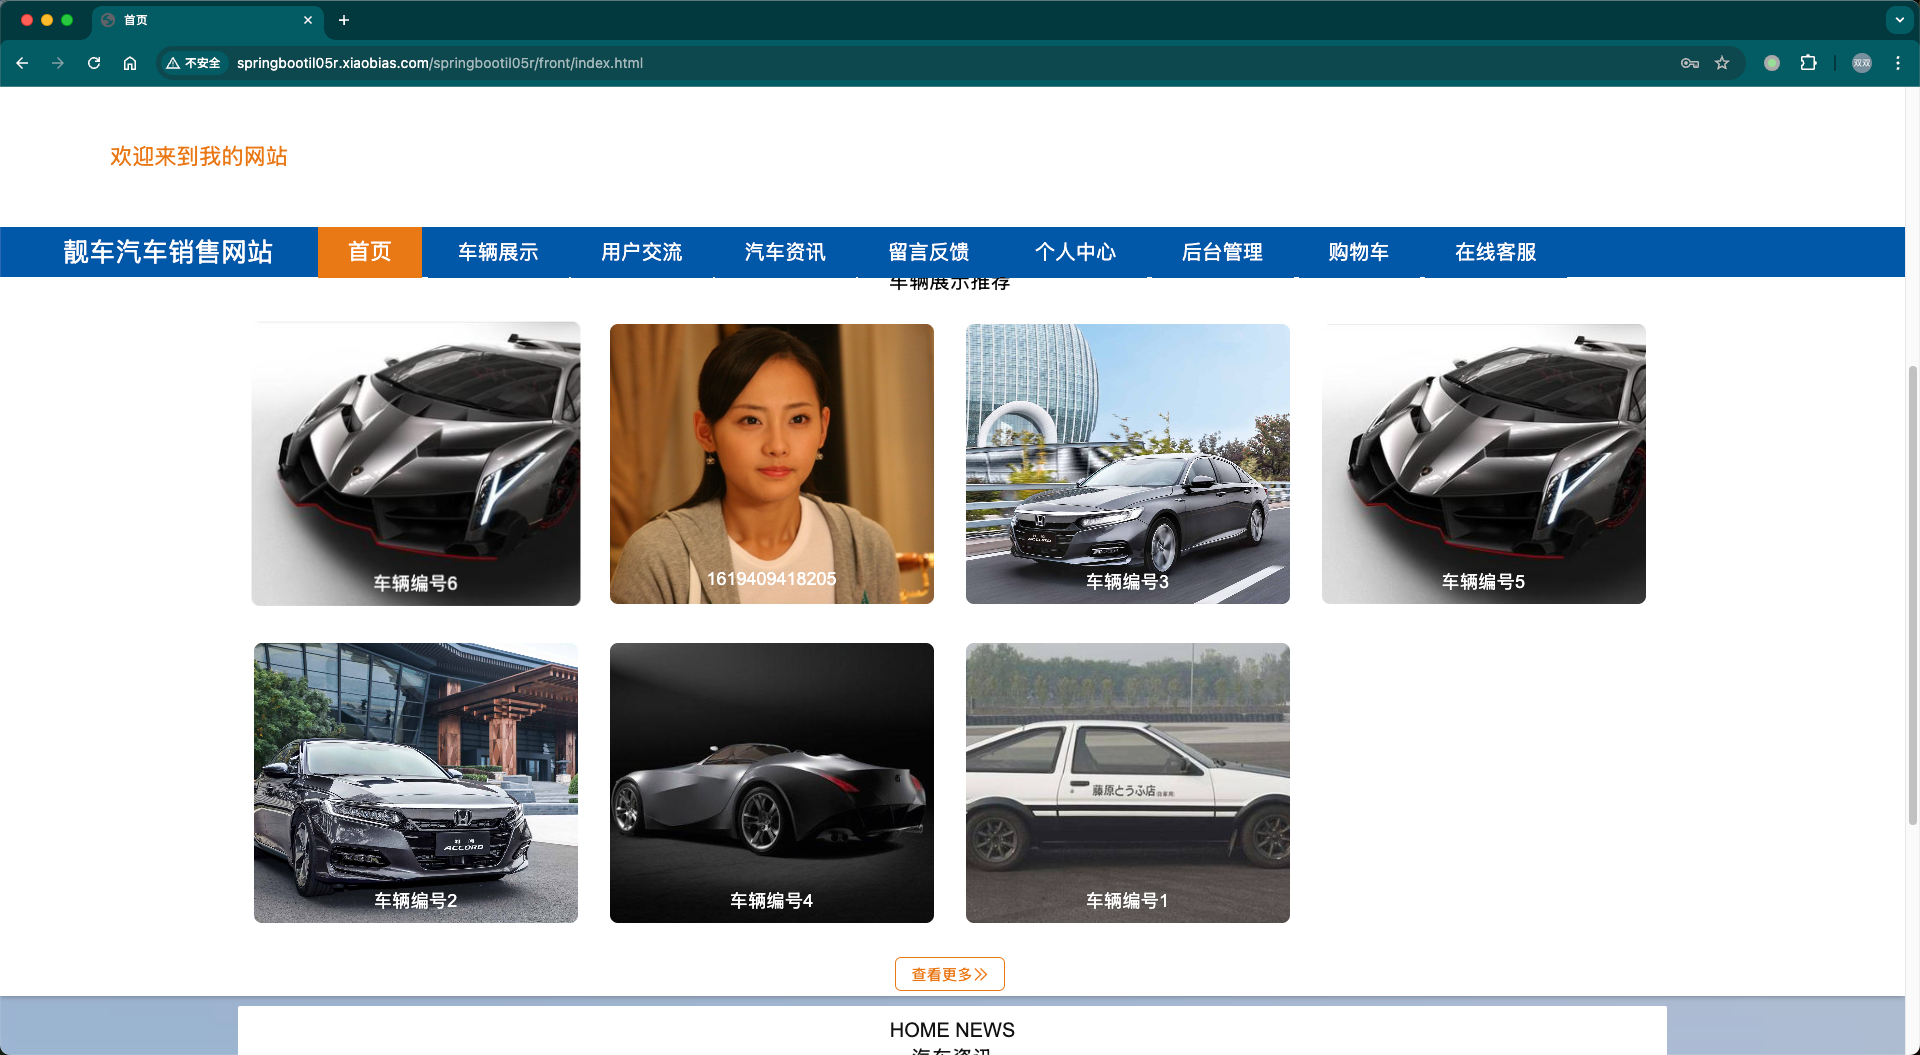Click the HOME NEWS heading
Image resolution: width=1920 pixels, height=1055 pixels.
(x=952, y=1030)
